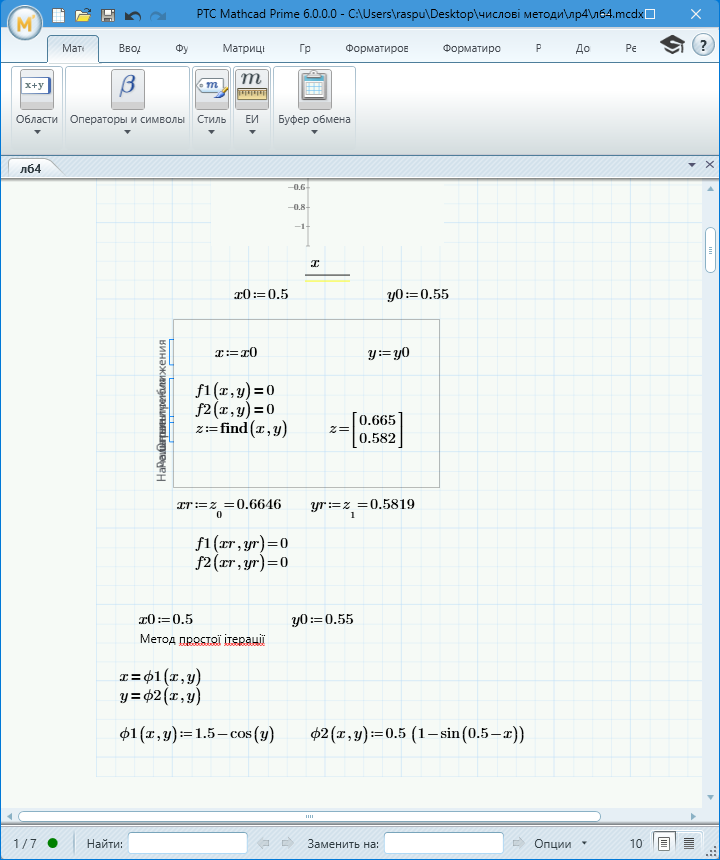This screenshot has width=720, height=860.
Task: Go to next search result arrow
Action: [x=288, y=843]
